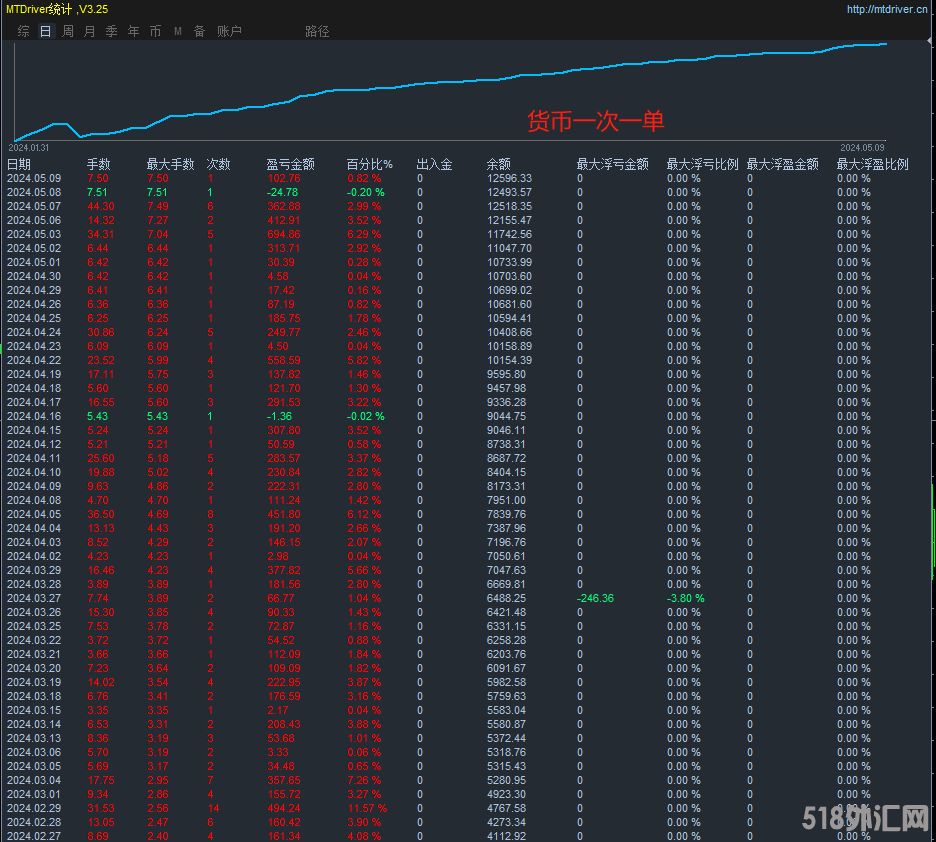
Task: Click the 最大浮亏比例 column header
Action: click(x=703, y=164)
